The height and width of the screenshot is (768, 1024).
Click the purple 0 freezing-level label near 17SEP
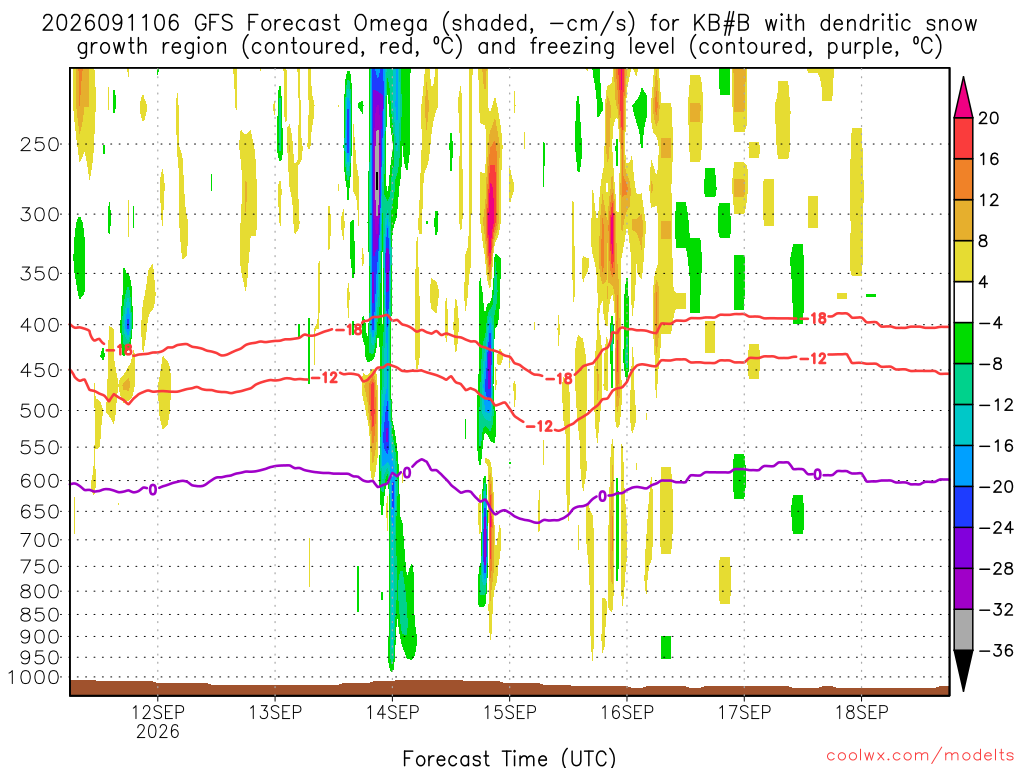click(x=817, y=474)
